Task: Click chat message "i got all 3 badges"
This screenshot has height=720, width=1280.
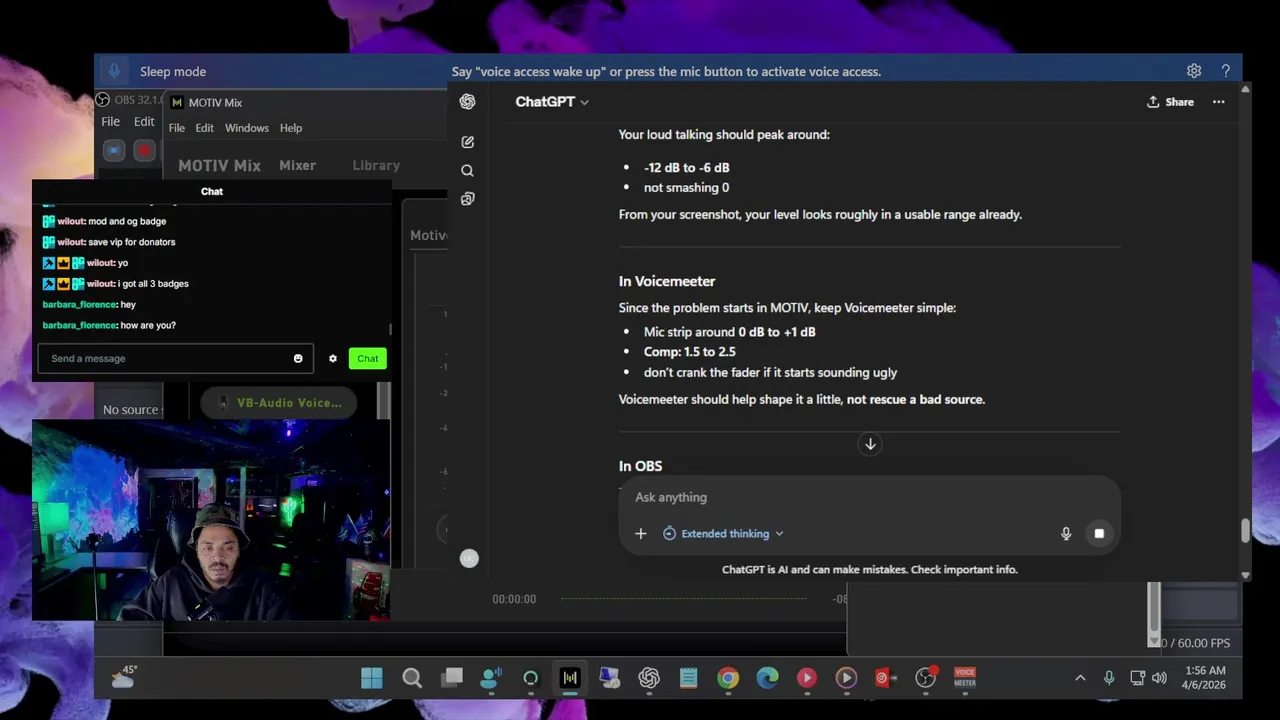Action: 153,284
